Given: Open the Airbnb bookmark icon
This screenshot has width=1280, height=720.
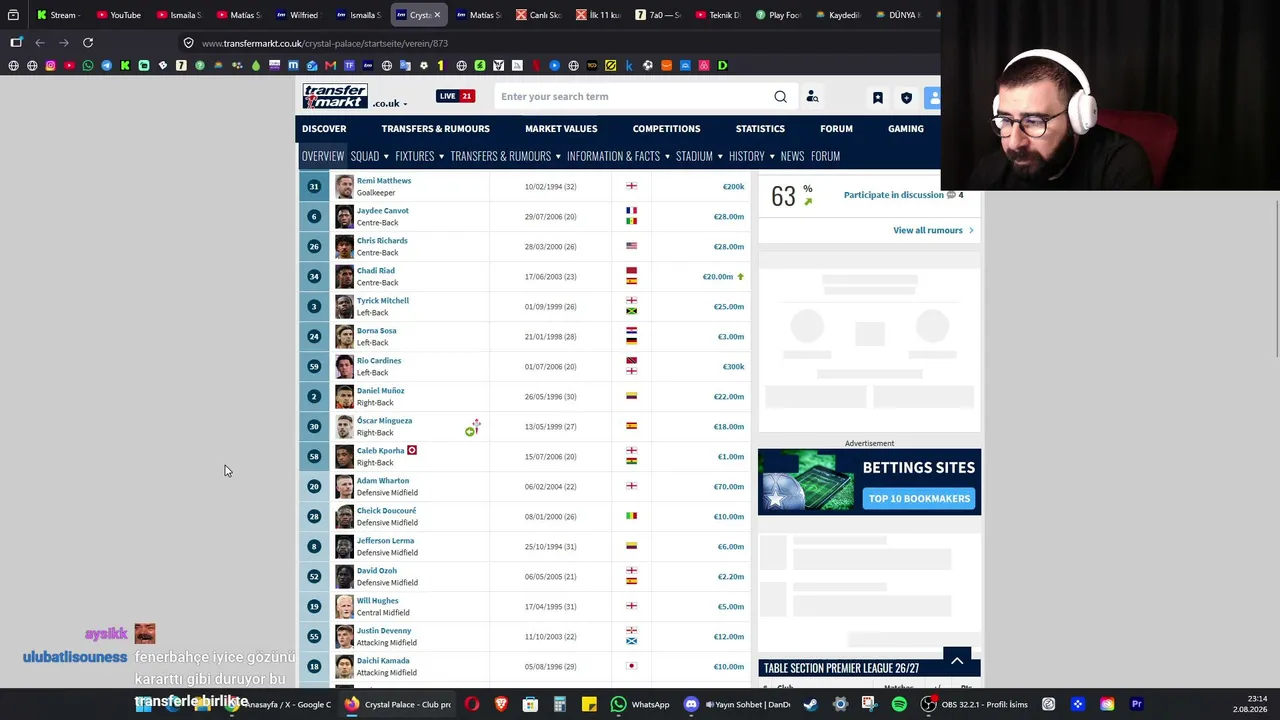Looking at the screenshot, I should click(704, 66).
